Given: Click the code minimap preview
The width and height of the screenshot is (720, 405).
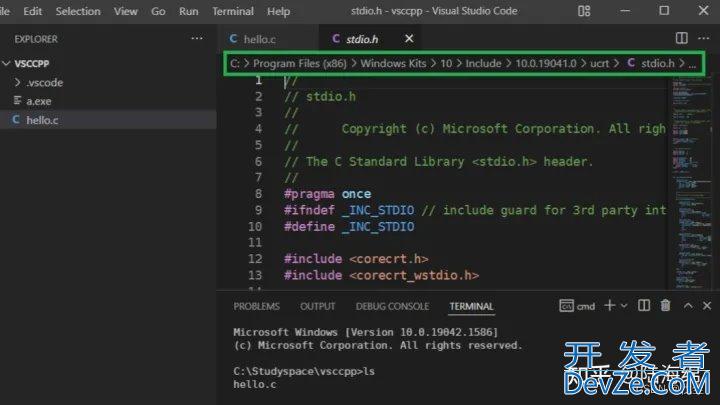Looking at the screenshot, I should tap(692, 184).
